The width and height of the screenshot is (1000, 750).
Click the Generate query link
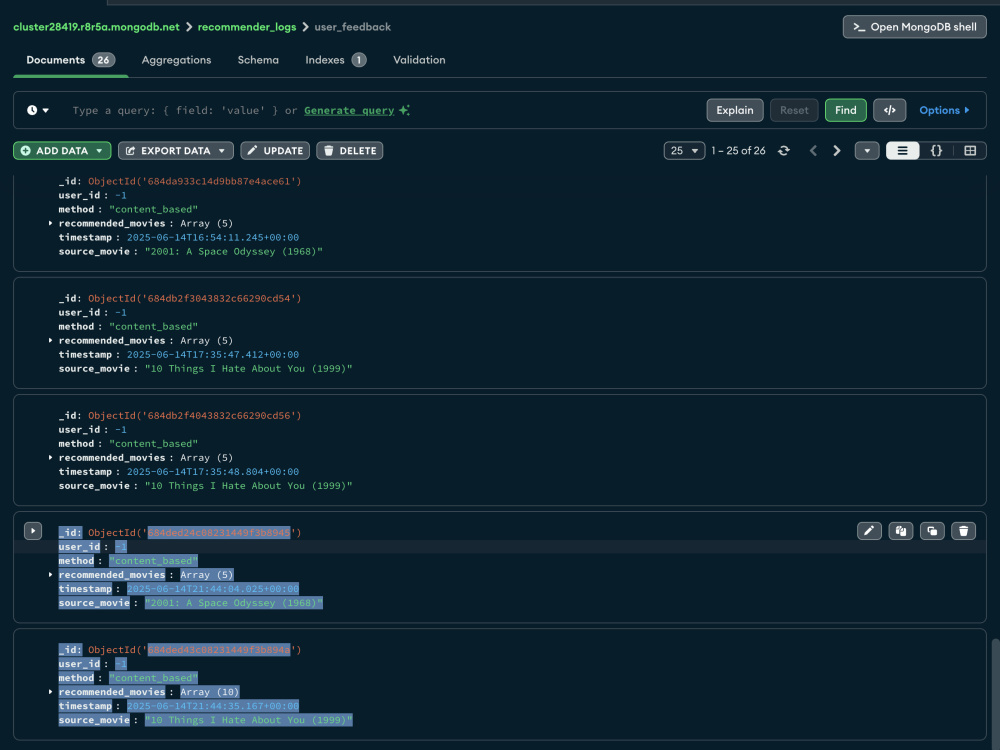[x=349, y=110]
